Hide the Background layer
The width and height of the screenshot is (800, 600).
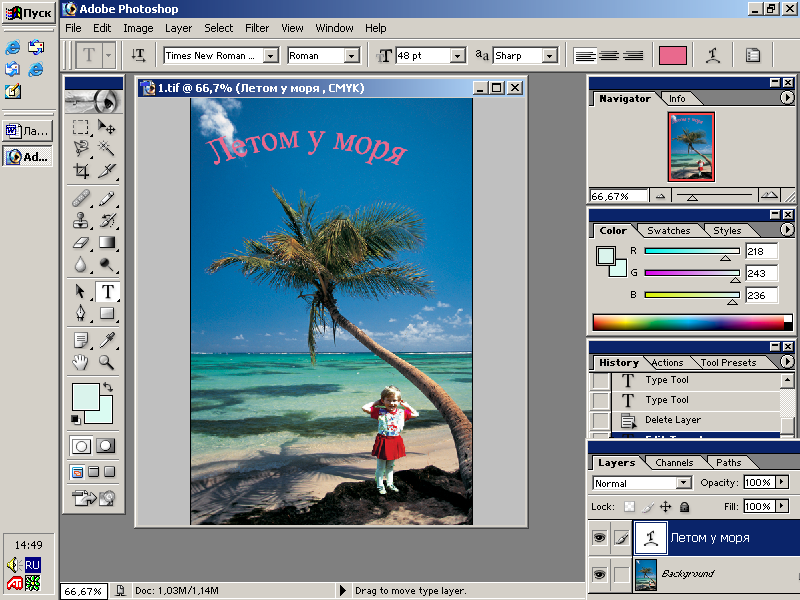599,574
